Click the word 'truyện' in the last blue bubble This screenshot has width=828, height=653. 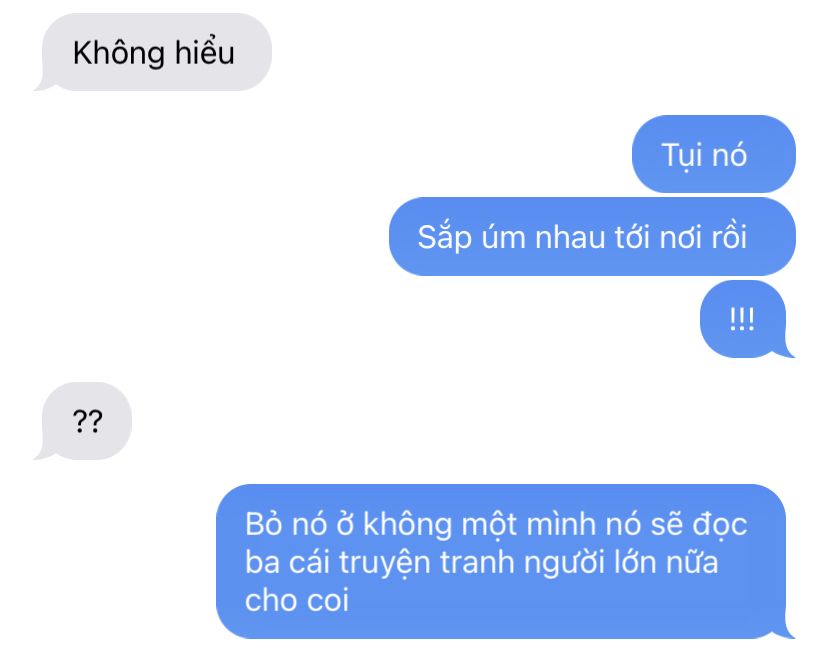(385, 564)
